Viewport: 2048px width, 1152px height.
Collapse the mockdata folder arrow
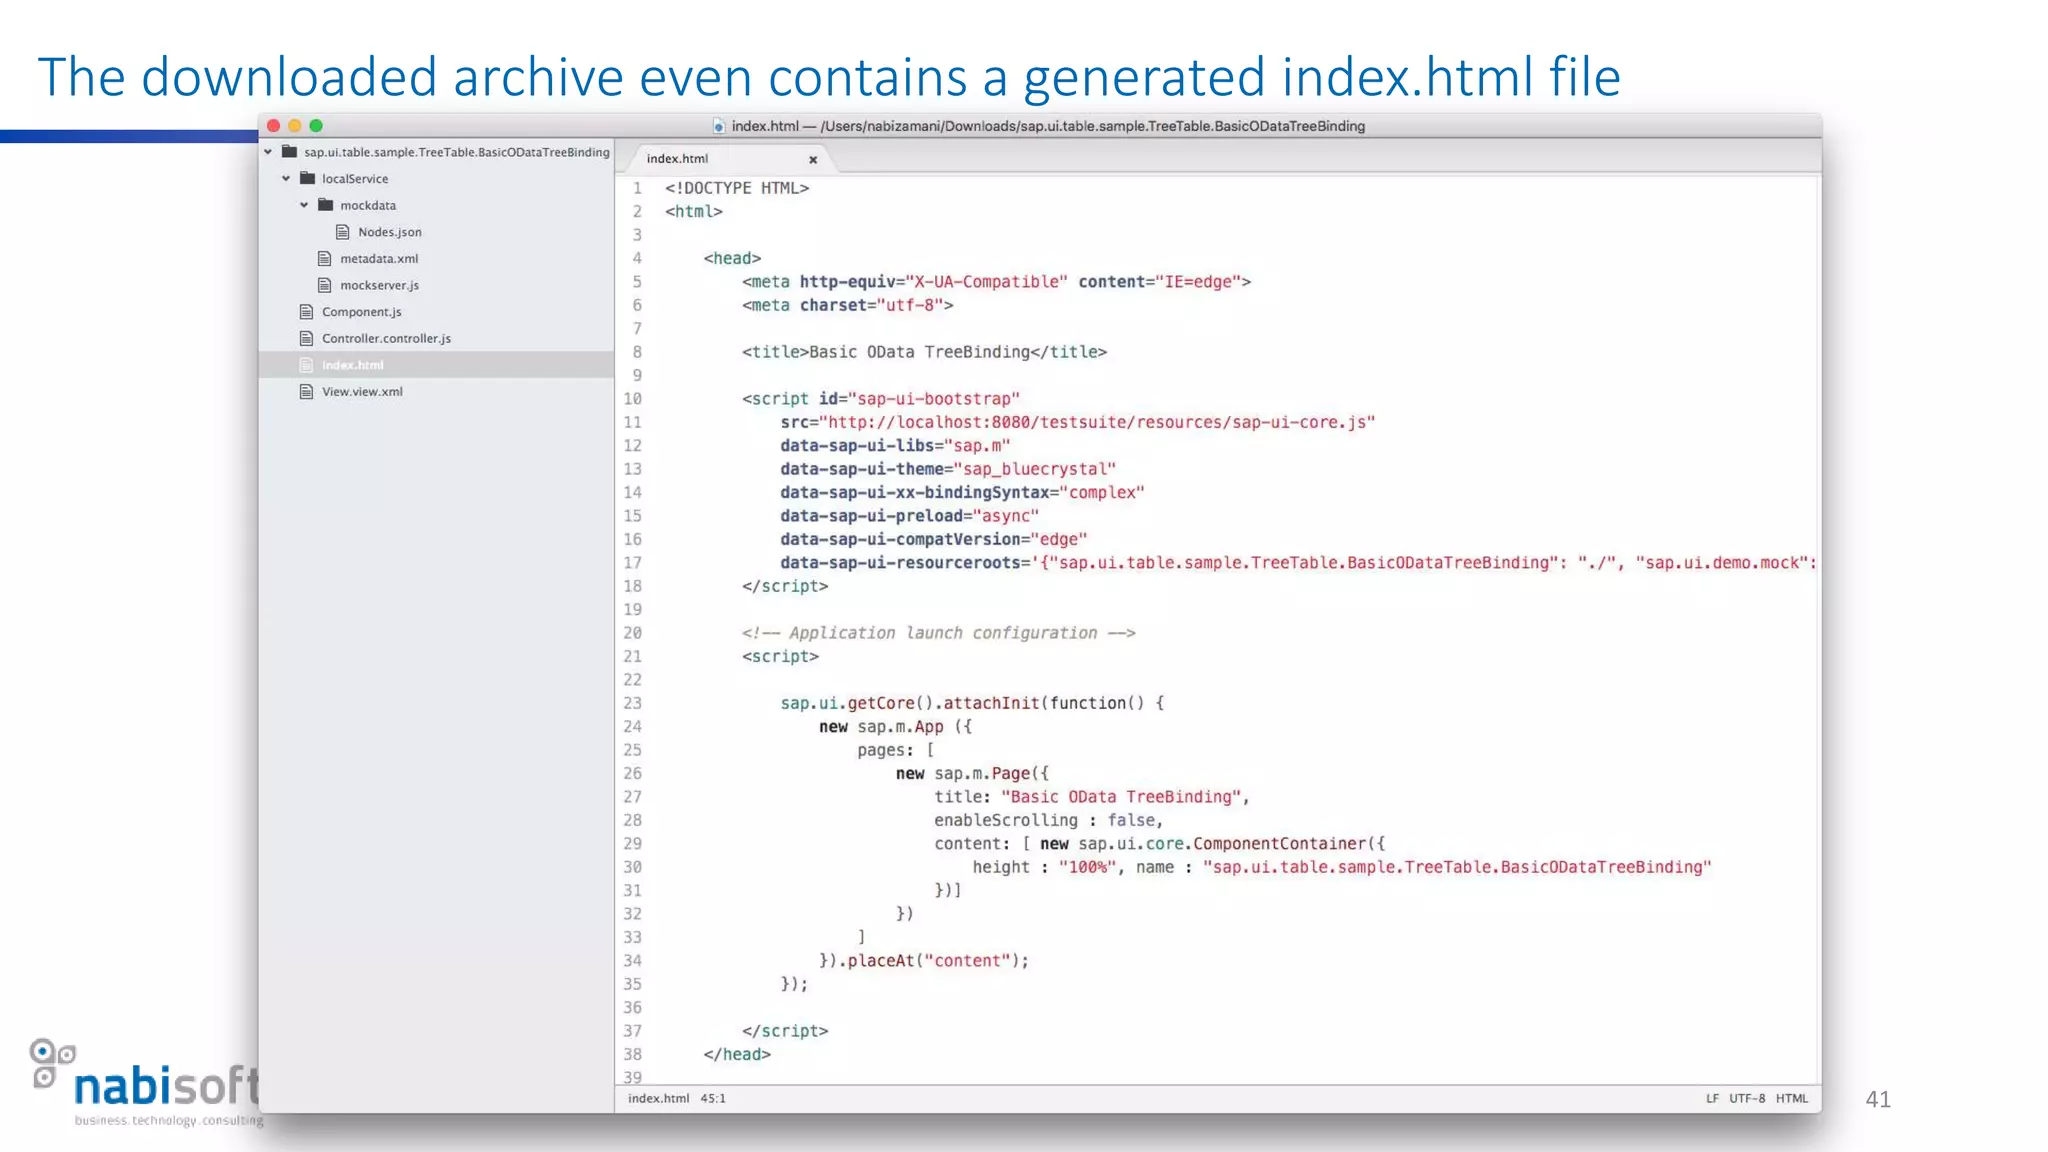click(304, 205)
